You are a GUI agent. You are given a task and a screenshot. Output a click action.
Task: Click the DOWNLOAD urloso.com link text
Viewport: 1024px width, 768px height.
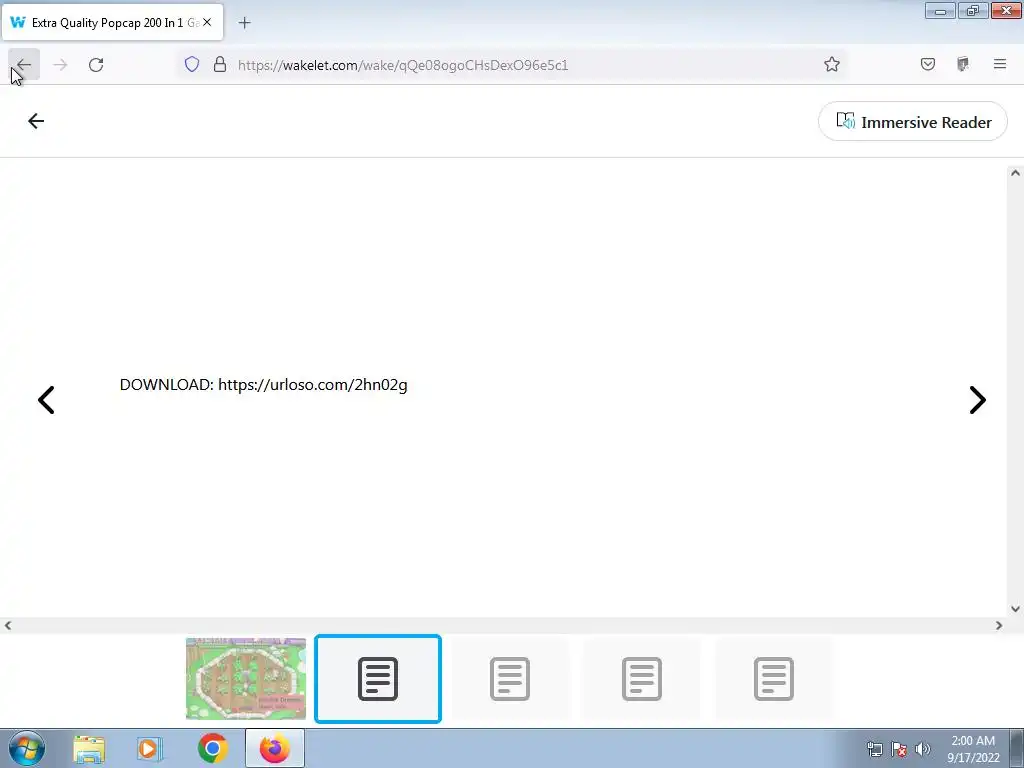263,385
